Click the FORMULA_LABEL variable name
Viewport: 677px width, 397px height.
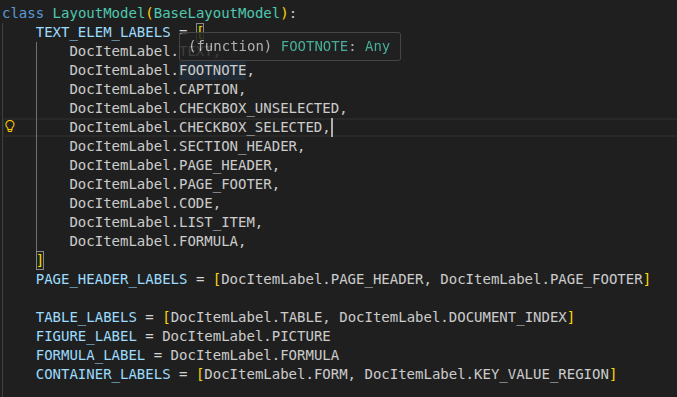[90, 356]
